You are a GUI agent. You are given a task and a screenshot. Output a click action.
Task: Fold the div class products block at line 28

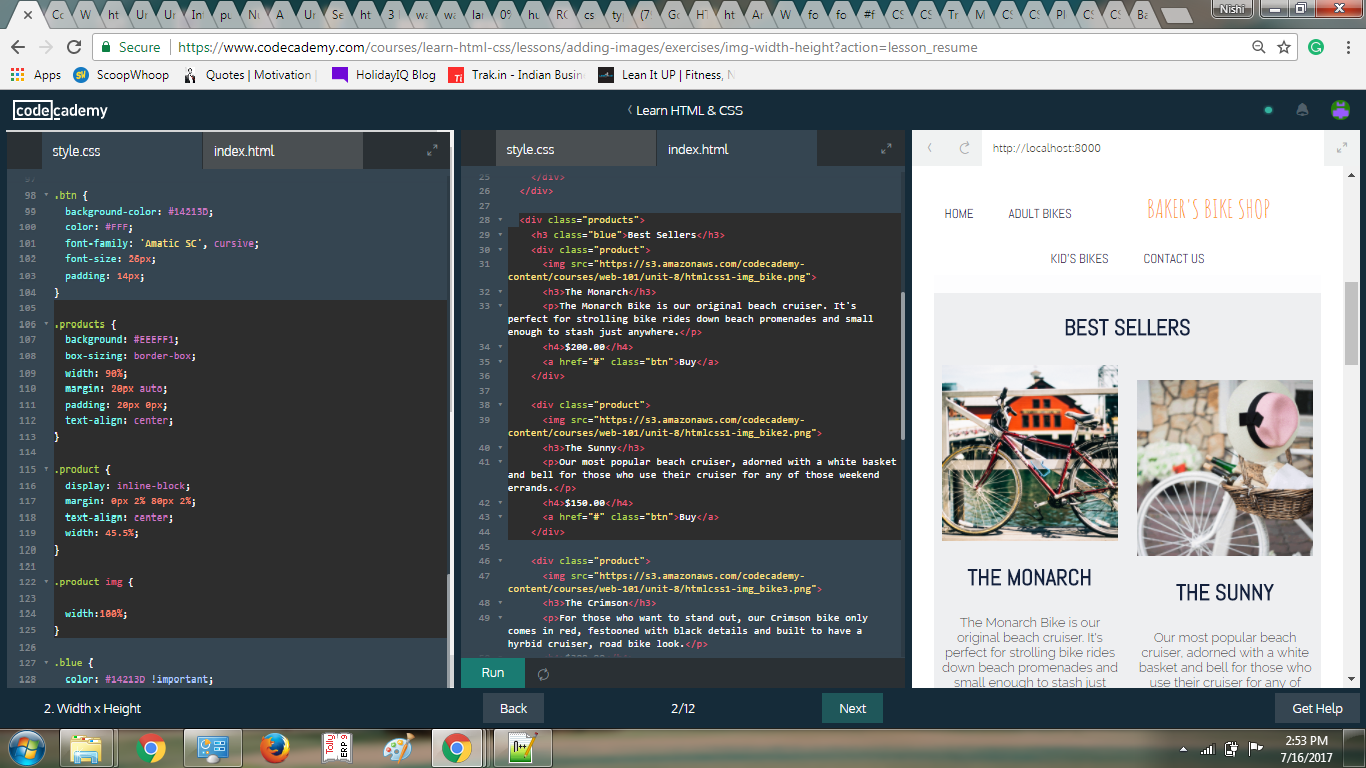(500, 220)
